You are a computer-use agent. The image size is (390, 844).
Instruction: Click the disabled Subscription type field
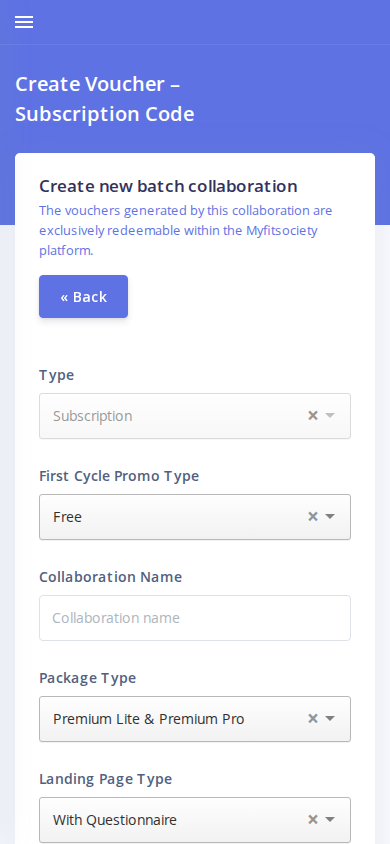(195, 416)
